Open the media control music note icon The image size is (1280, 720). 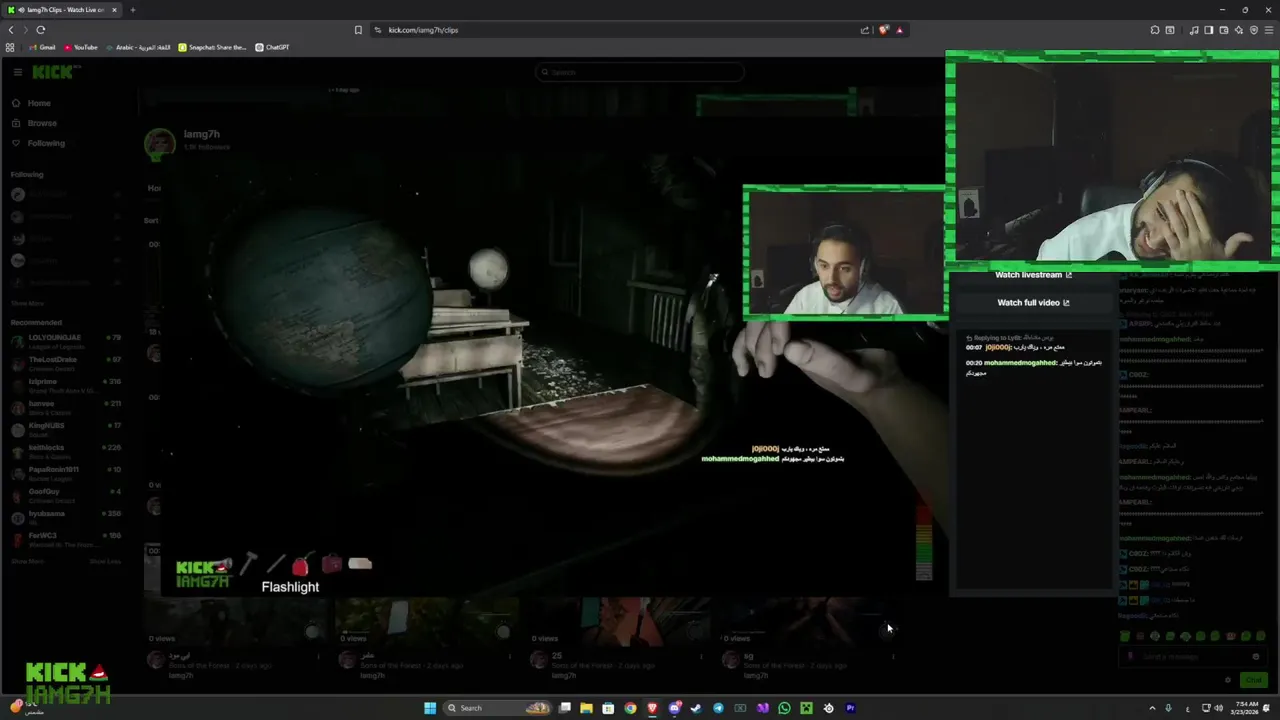click(1194, 30)
